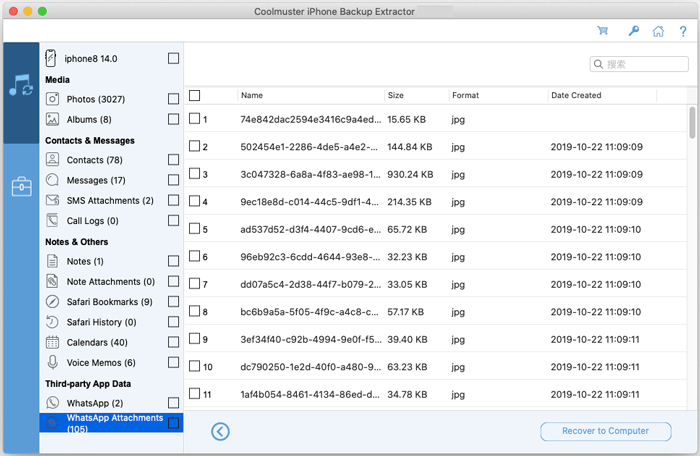Image resolution: width=700 pixels, height=456 pixels.
Task: Go back with the circular arrow button
Action: click(x=220, y=431)
